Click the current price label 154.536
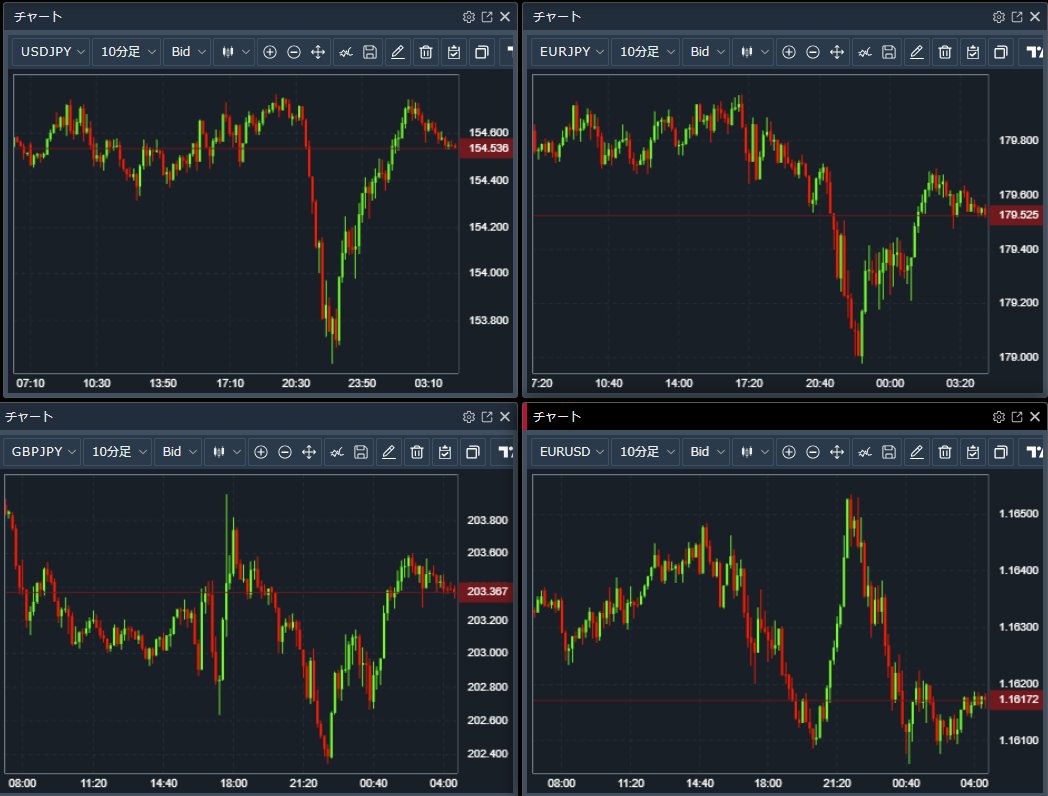This screenshot has height=796, width=1048. pos(486,148)
